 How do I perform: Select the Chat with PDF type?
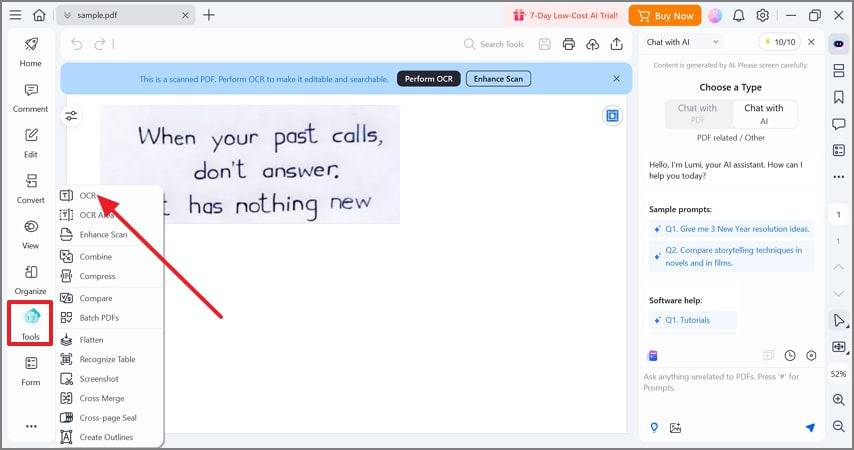(698, 114)
